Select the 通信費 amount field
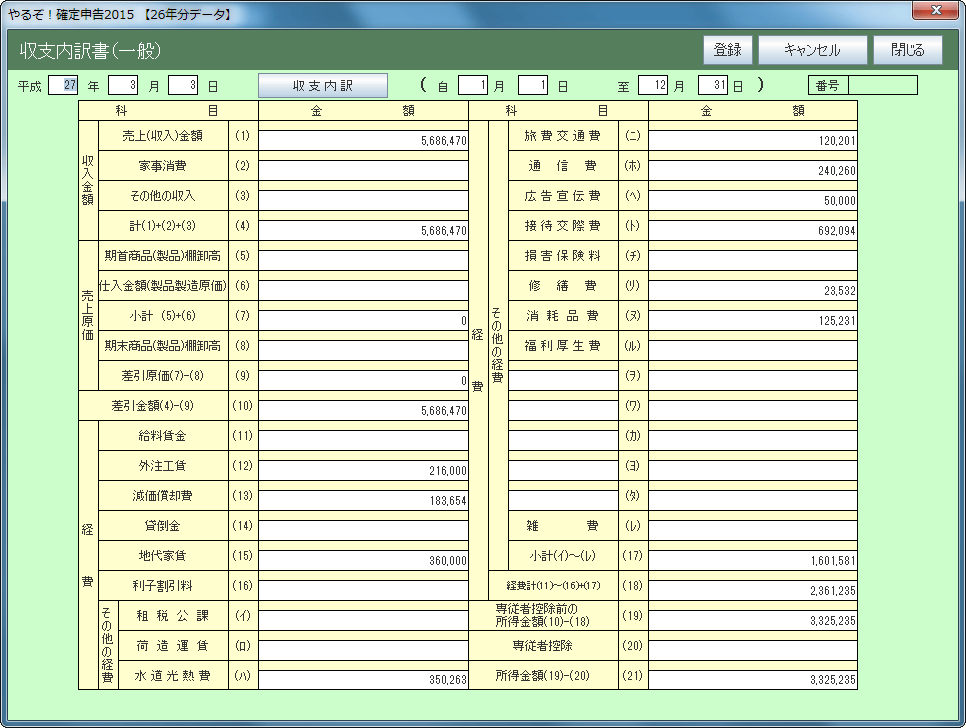The width and height of the screenshot is (966, 728). pyautogui.click(x=753, y=170)
